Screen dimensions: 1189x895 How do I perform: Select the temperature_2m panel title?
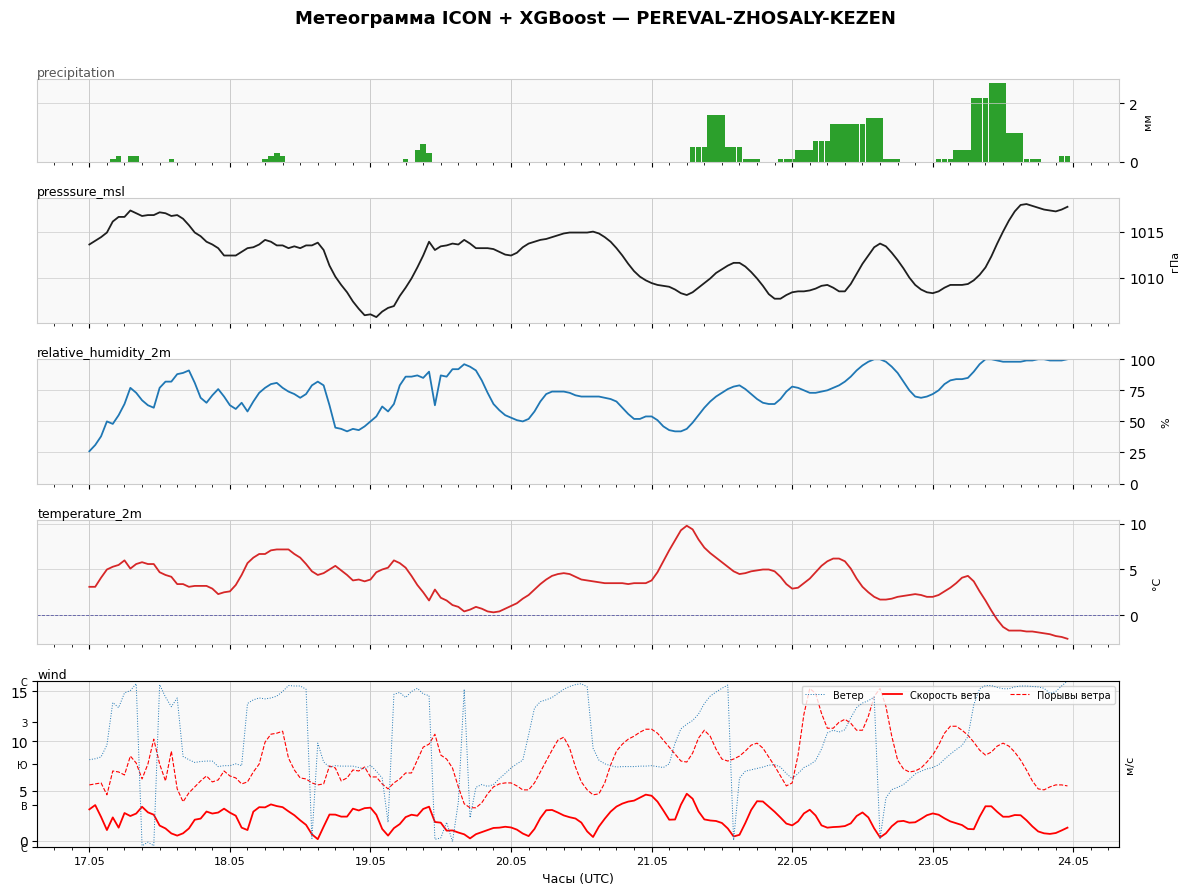tap(89, 513)
